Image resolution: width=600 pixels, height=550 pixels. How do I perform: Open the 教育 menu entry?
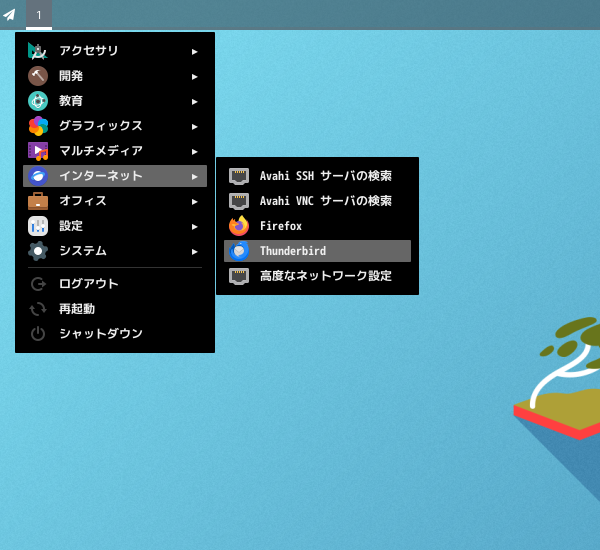tap(115, 101)
